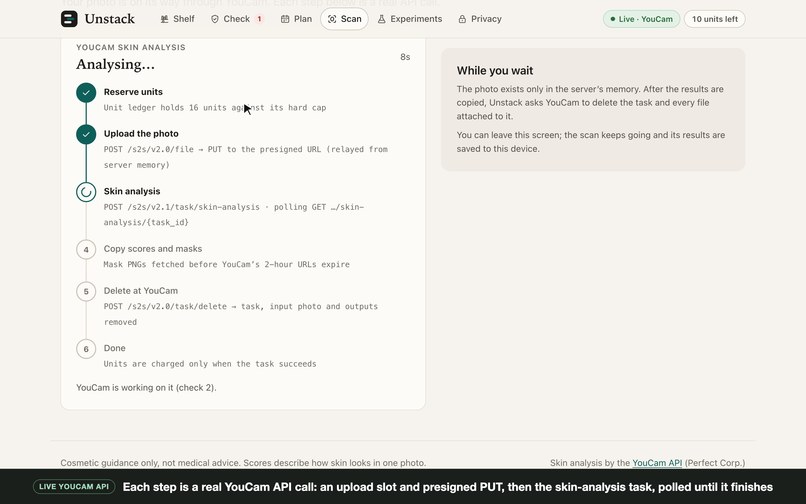
Task: Open the Privacy tab
Action: 480,19
